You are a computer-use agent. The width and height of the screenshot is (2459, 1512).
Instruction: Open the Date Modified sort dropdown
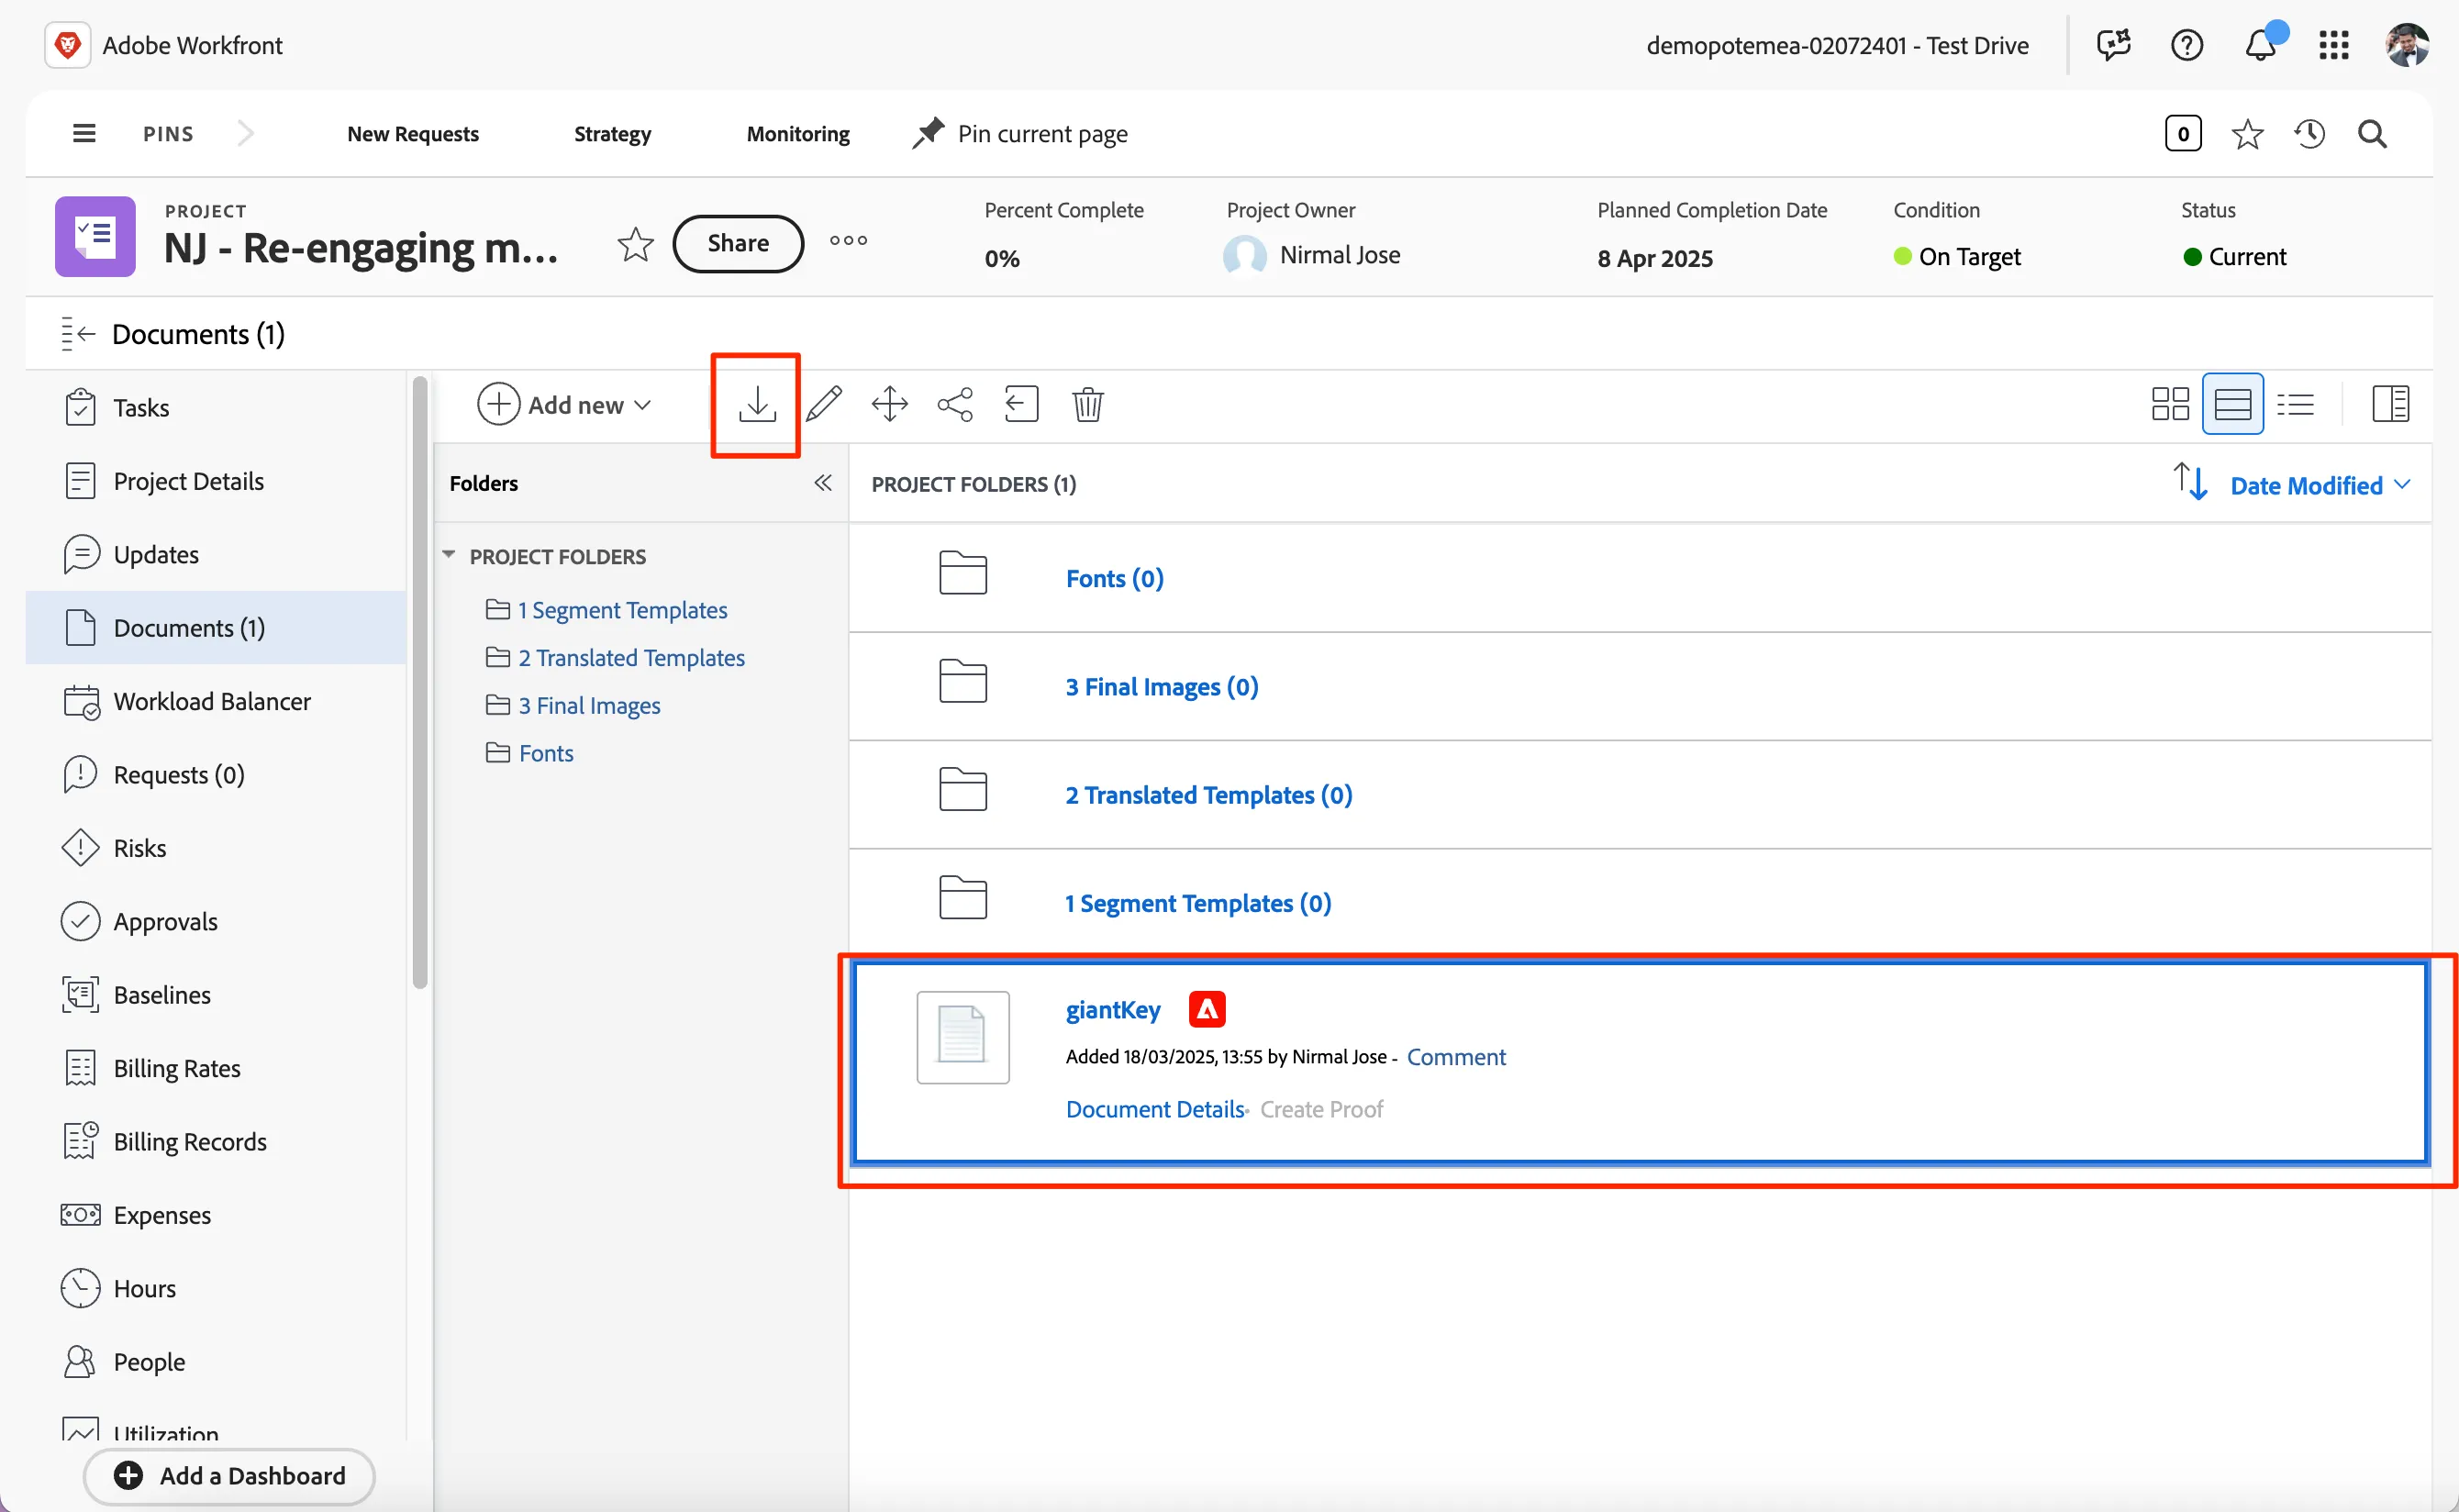[x=2320, y=485]
